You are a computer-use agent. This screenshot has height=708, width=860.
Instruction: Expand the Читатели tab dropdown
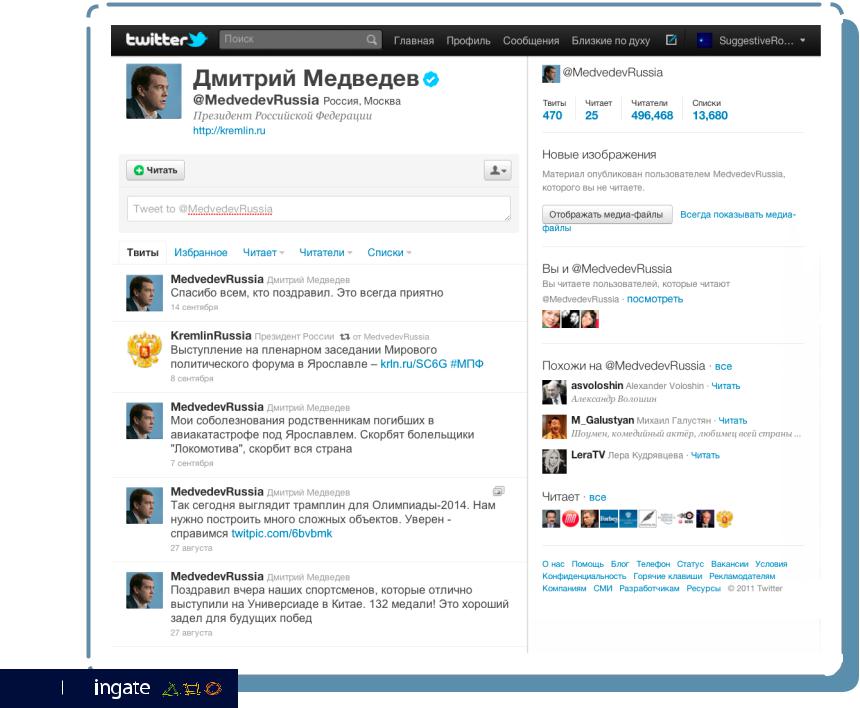(325, 252)
